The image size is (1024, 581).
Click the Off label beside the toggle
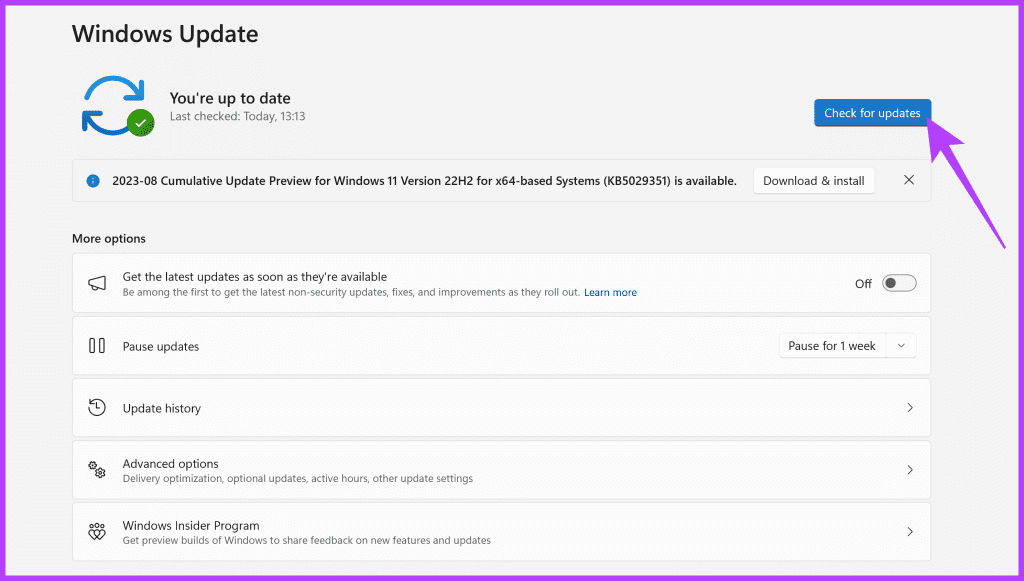(863, 283)
